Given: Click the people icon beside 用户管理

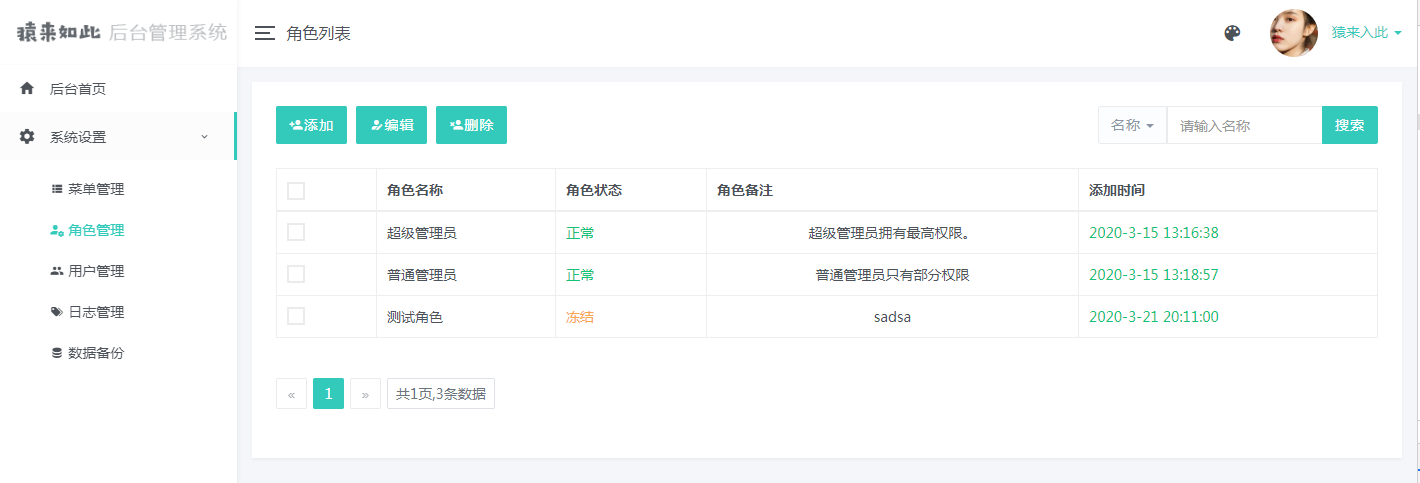Looking at the screenshot, I should (57, 271).
